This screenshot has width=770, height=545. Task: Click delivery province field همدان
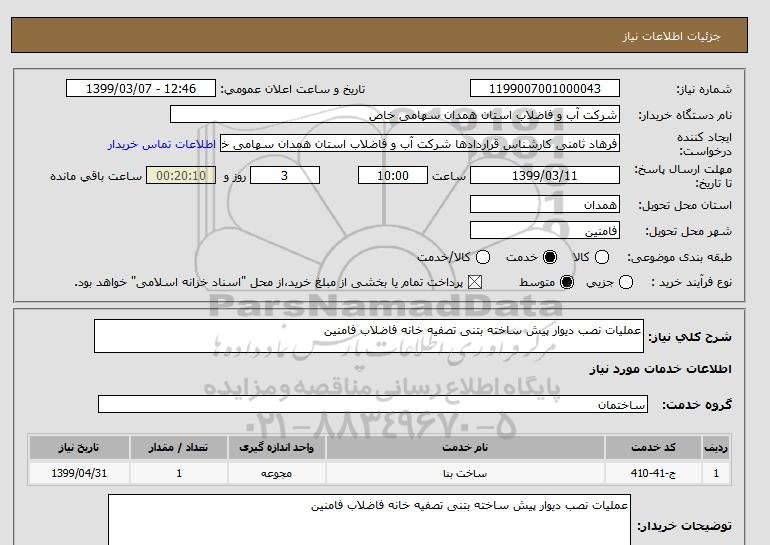(545, 204)
